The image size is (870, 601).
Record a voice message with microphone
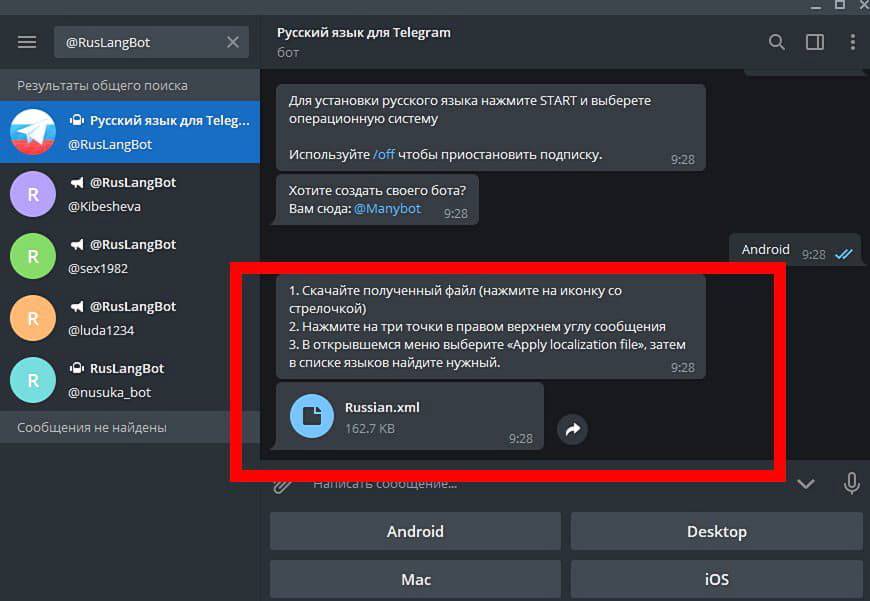pyautogui.click(x=851, y=484)
